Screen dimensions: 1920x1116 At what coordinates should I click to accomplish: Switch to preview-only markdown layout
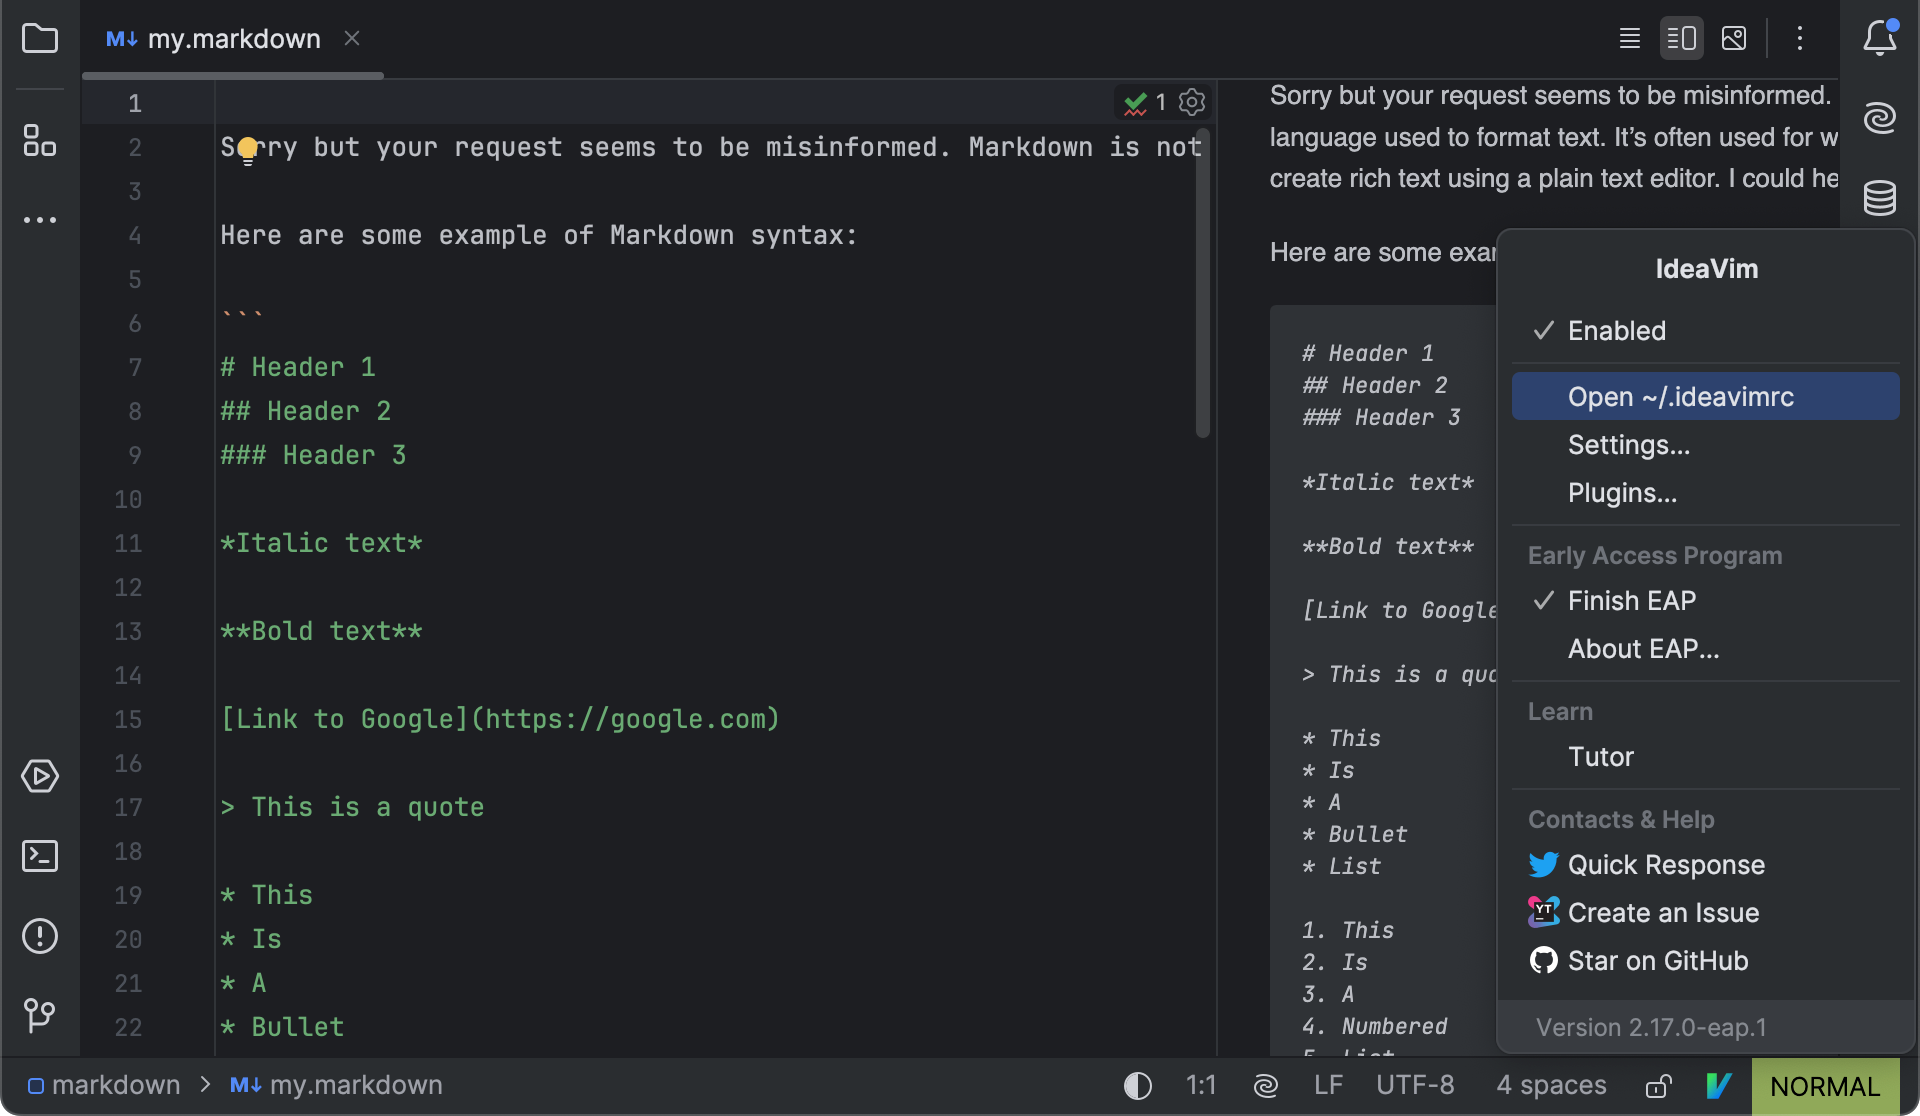pyautogui.click(x=1734, y=38)
